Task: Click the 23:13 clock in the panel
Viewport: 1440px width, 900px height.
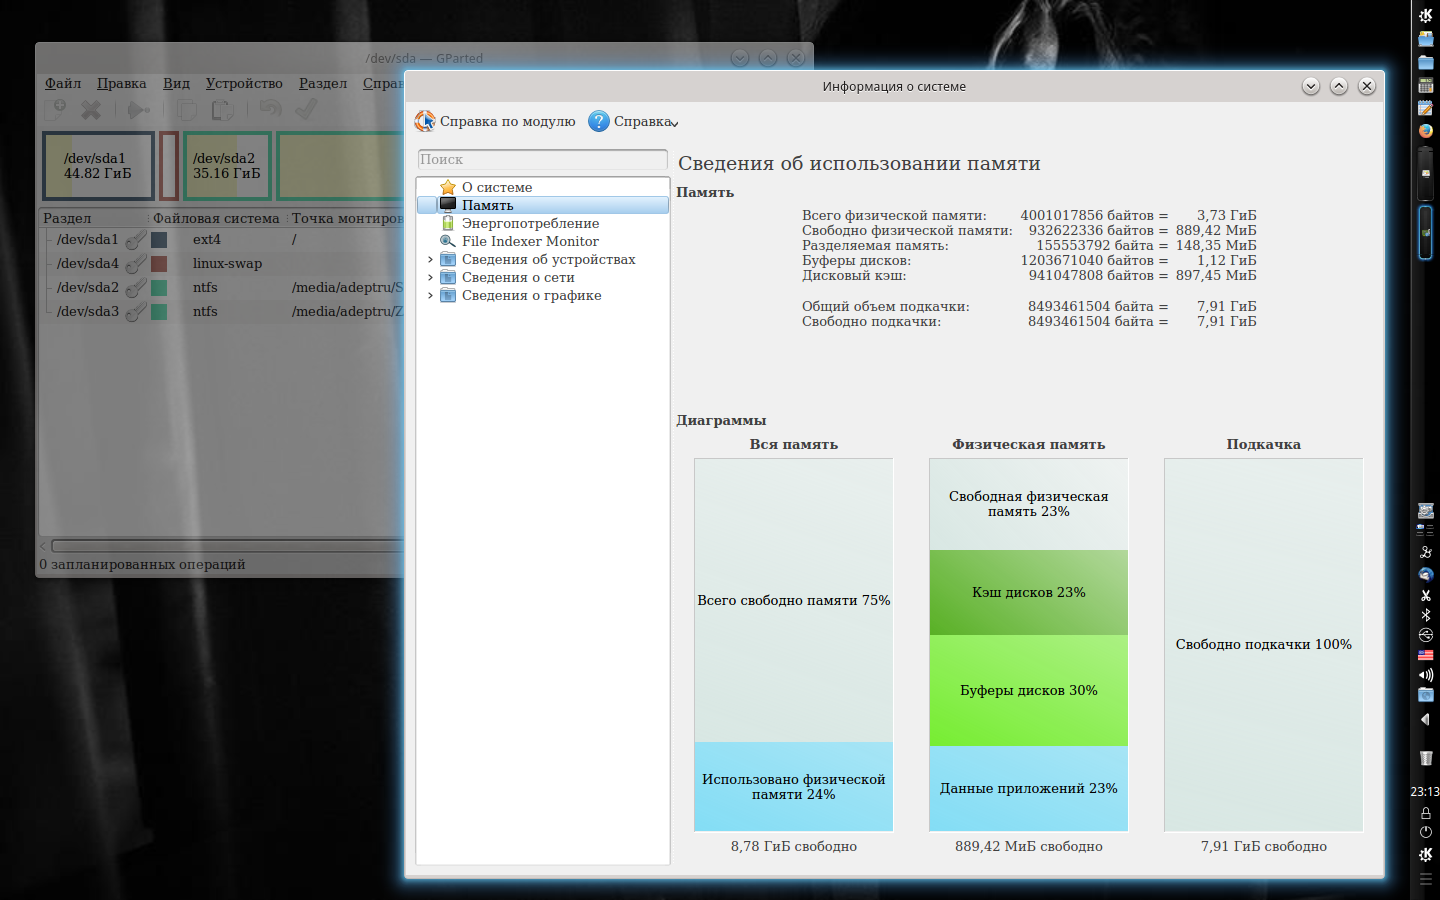Action: (1425, 791)
